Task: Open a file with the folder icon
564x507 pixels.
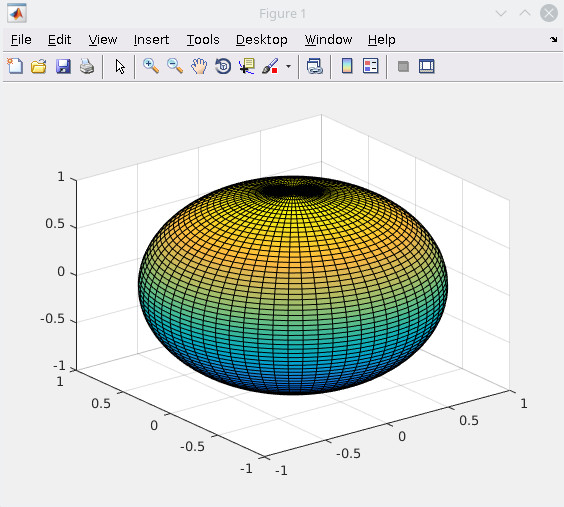Action: point(38,66)
